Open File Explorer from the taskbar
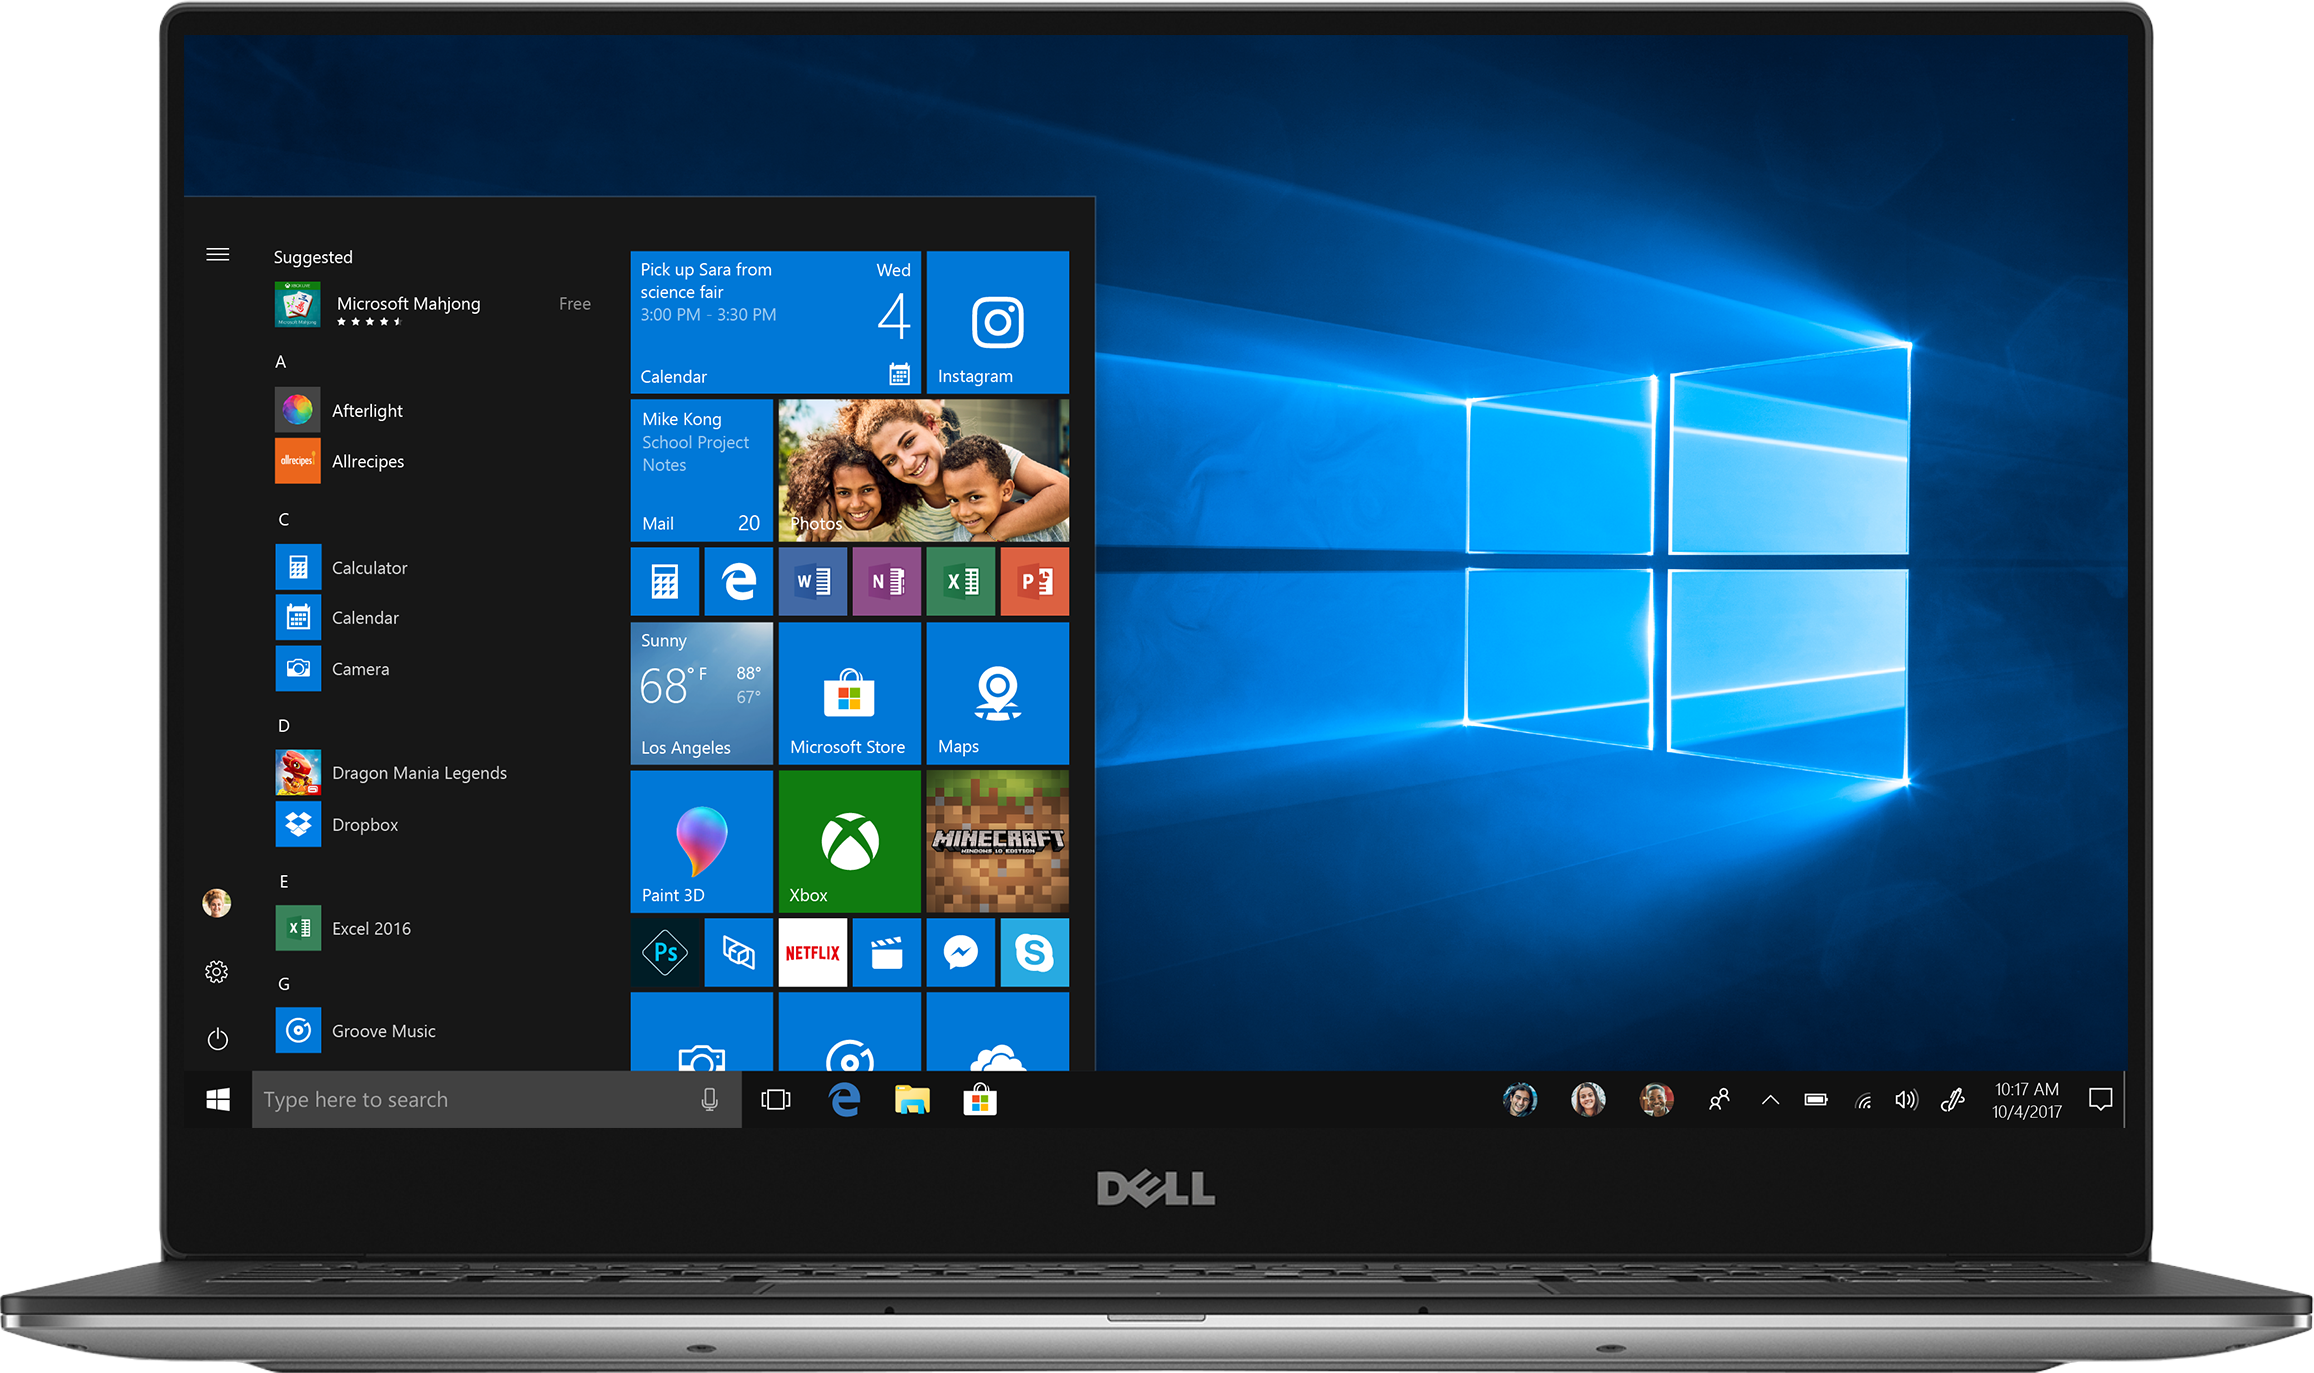Image resolution: width=2314 pixels, height=1373 pixels. (x=911, y=1100)
